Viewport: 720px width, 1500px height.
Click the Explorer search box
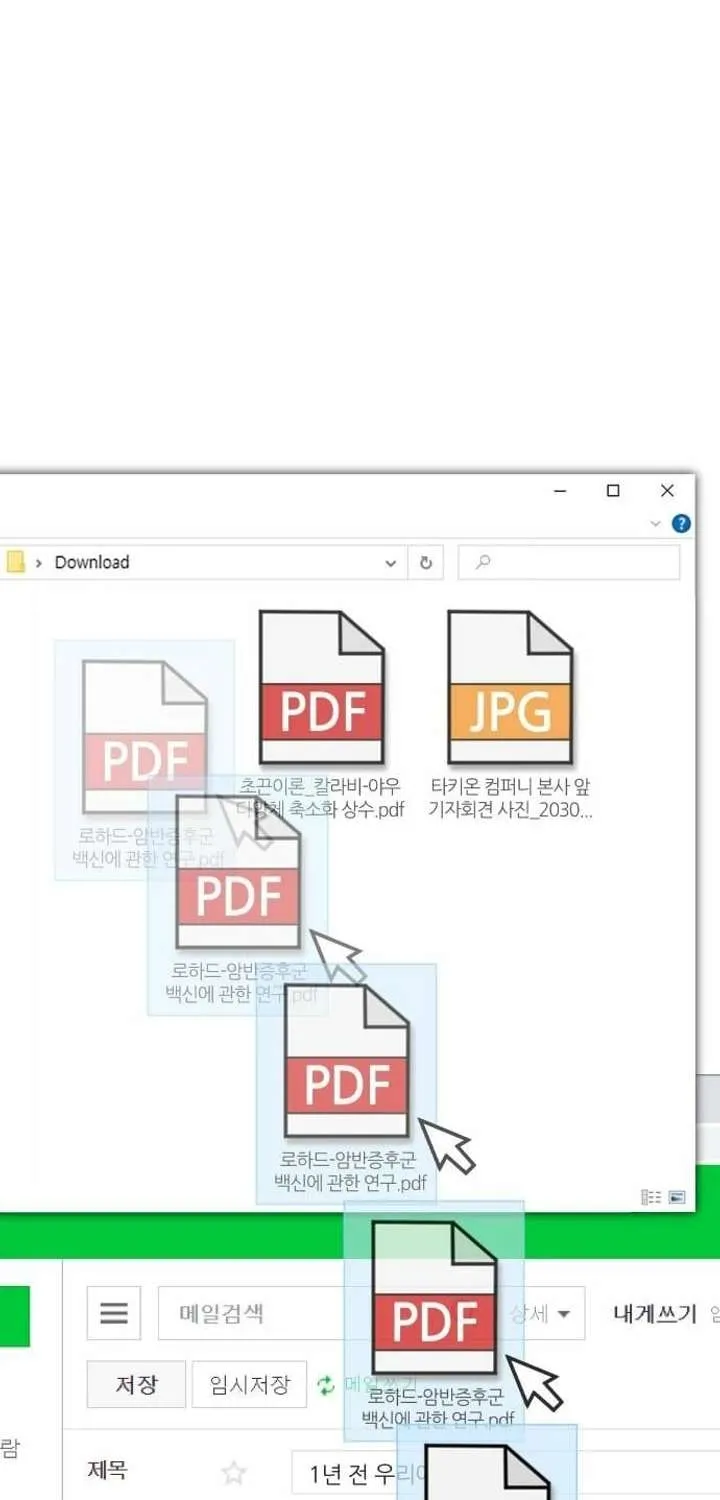click(x=568, y=562)
